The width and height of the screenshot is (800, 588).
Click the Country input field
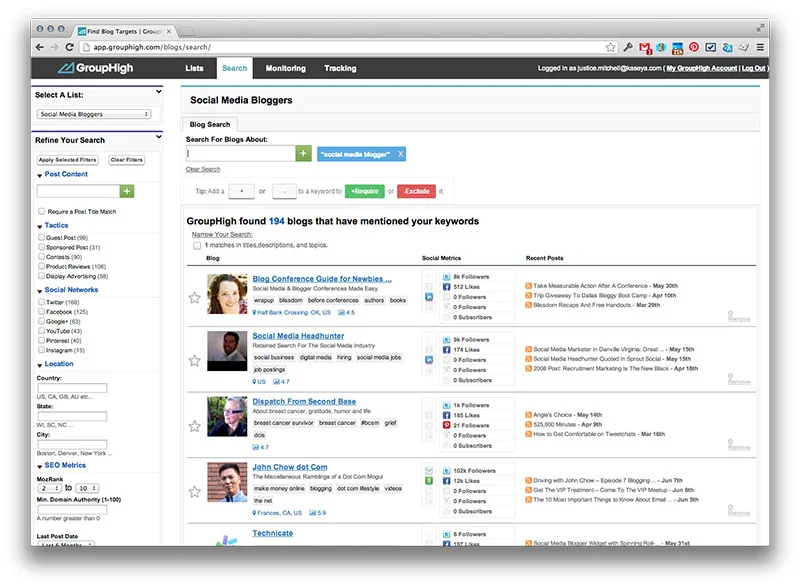(x=72, y=388)
